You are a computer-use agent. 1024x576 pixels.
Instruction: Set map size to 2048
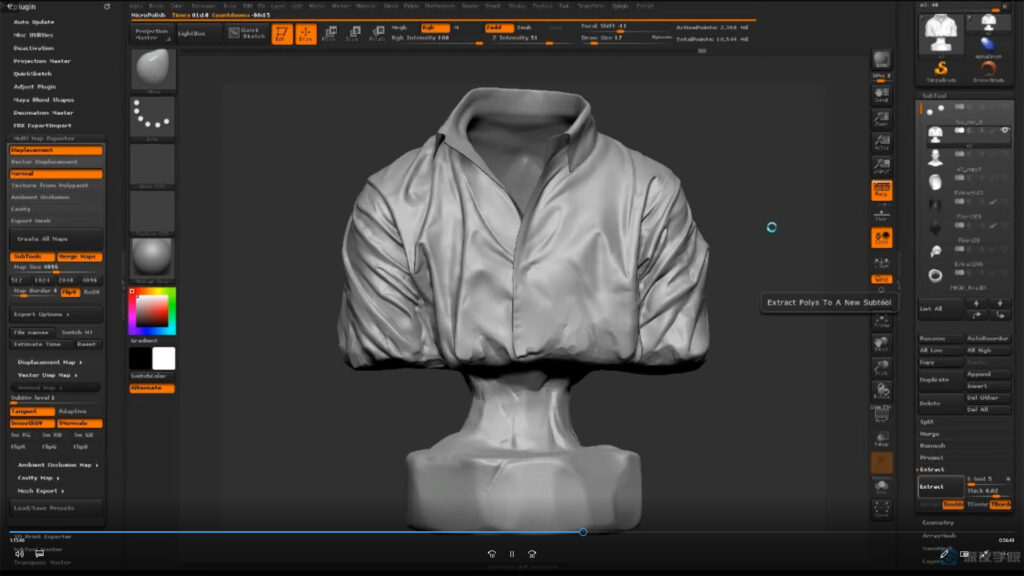pos(67,280)
